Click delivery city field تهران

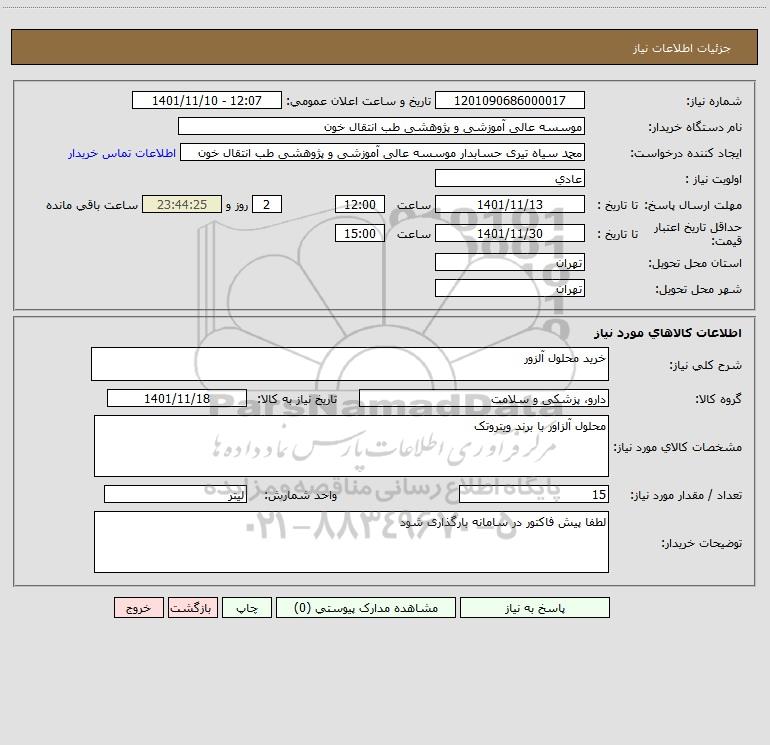[x=510, y=288]
